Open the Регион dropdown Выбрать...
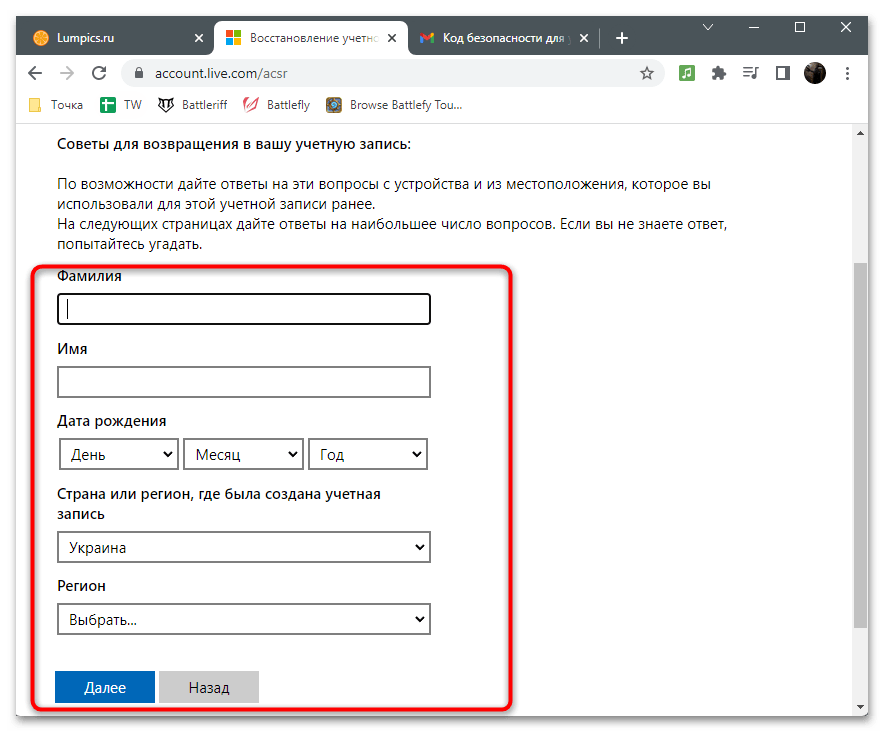The image size is (884, 732). (x=244, y=619)
